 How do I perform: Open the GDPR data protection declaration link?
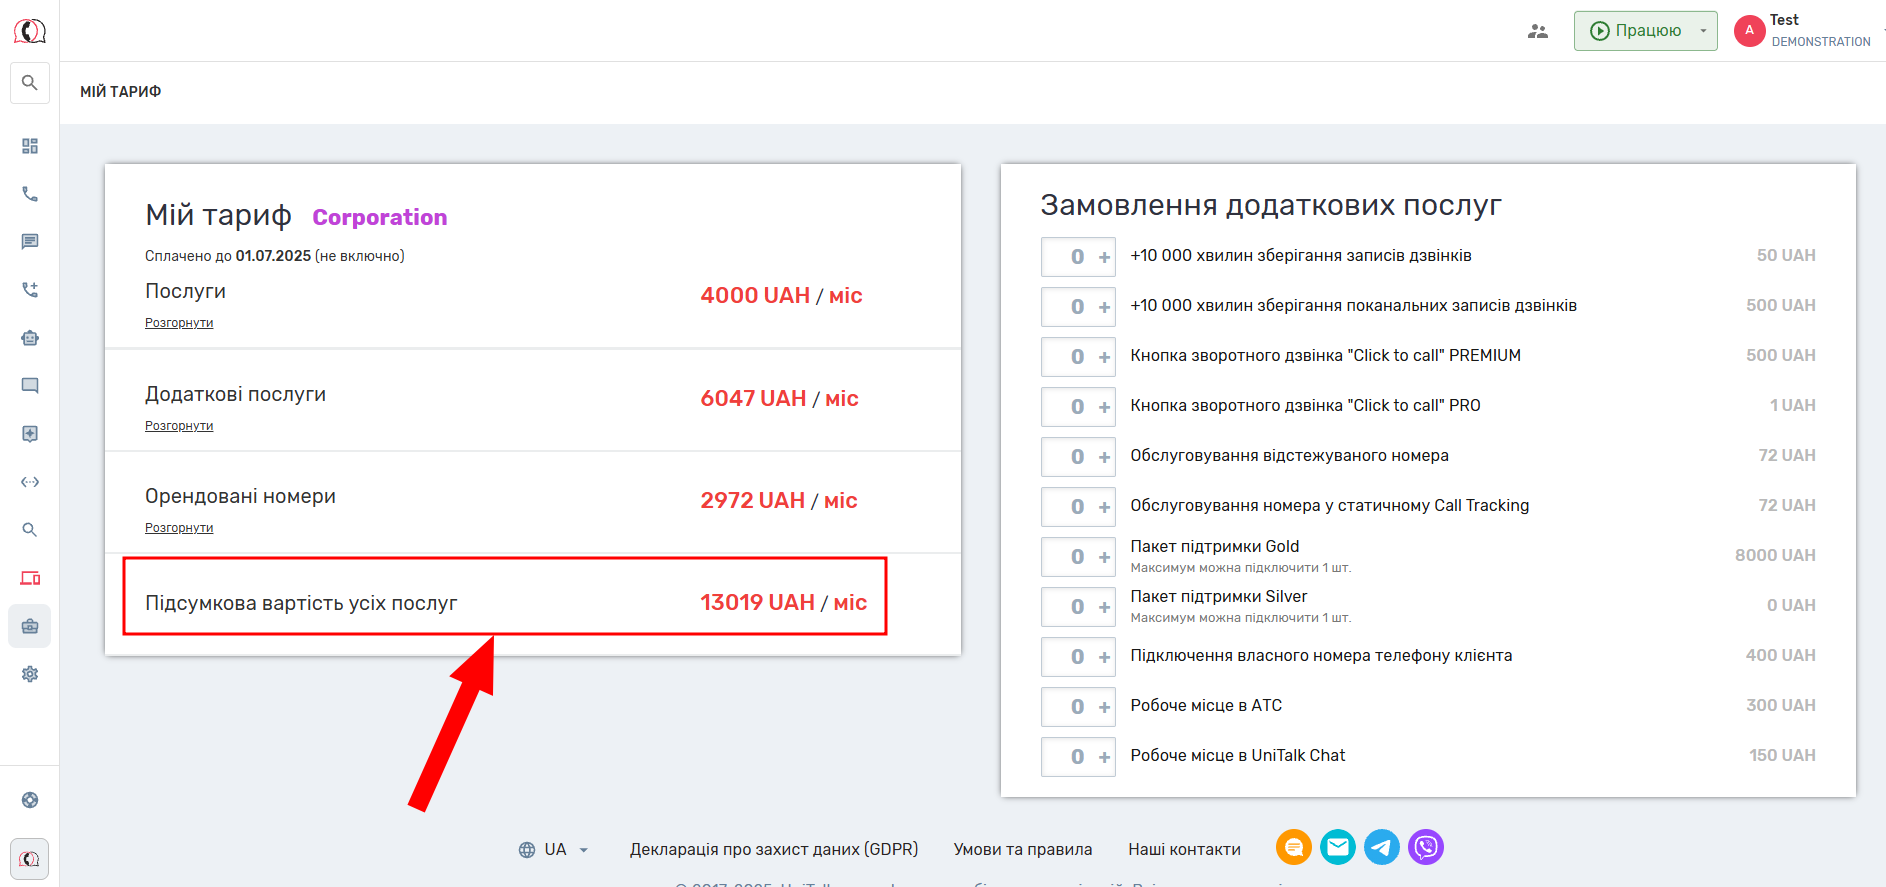coord(773,850)
